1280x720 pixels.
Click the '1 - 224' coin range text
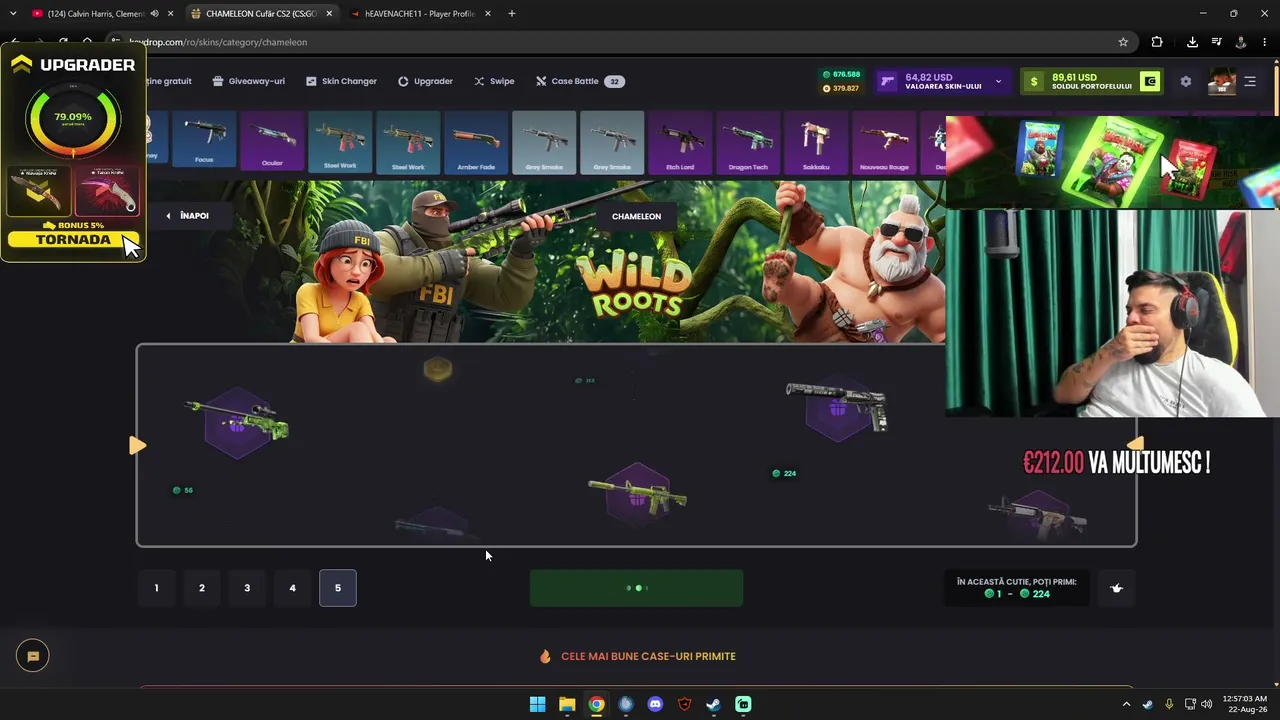click(1017, 594)
